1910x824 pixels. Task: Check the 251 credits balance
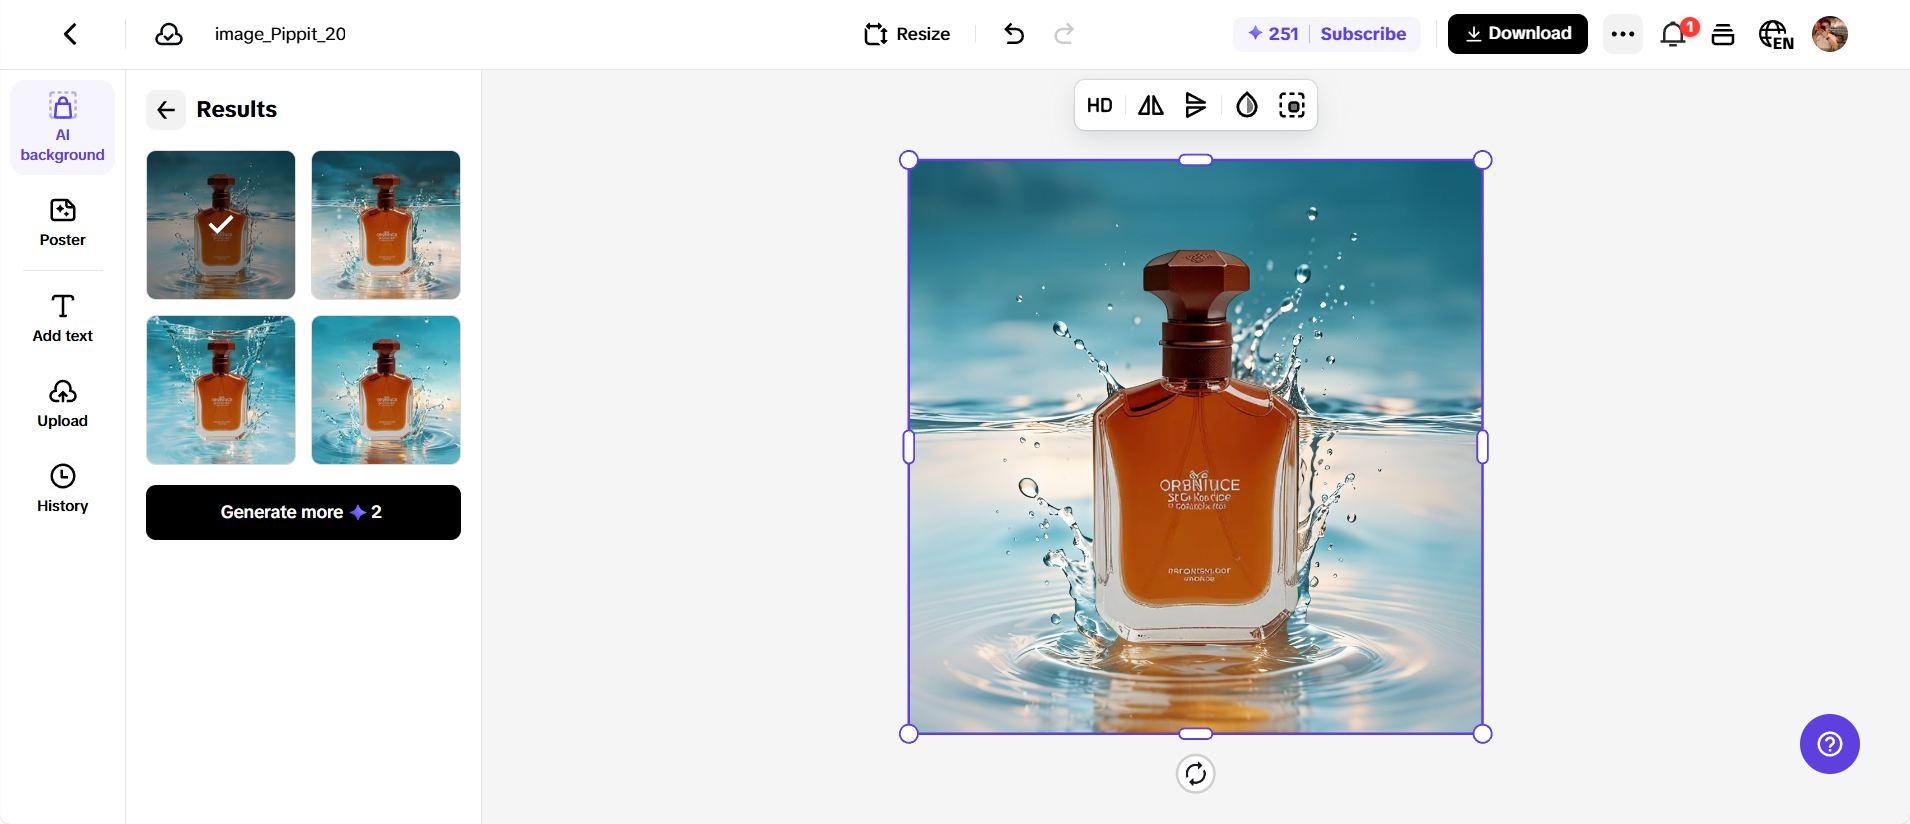pos(1273,34)
